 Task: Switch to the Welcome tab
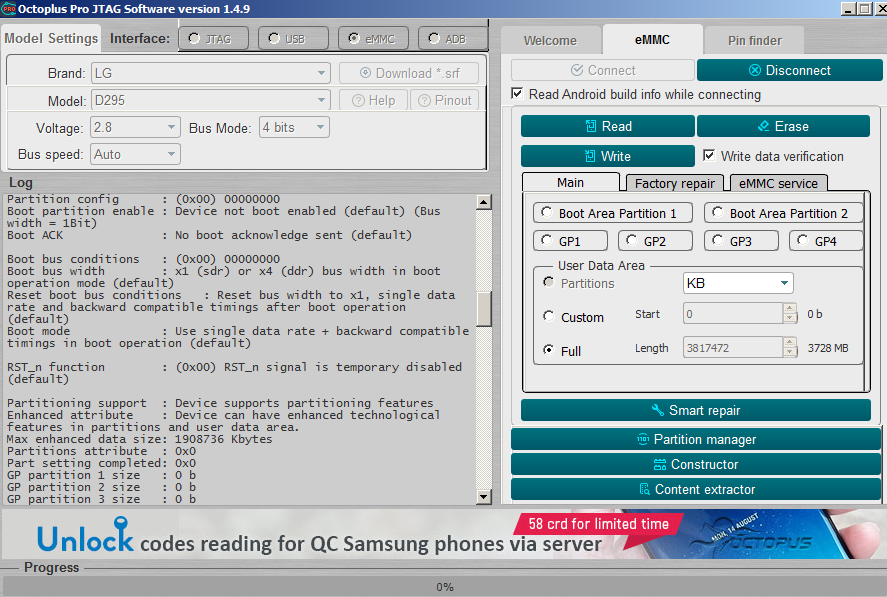550,41
